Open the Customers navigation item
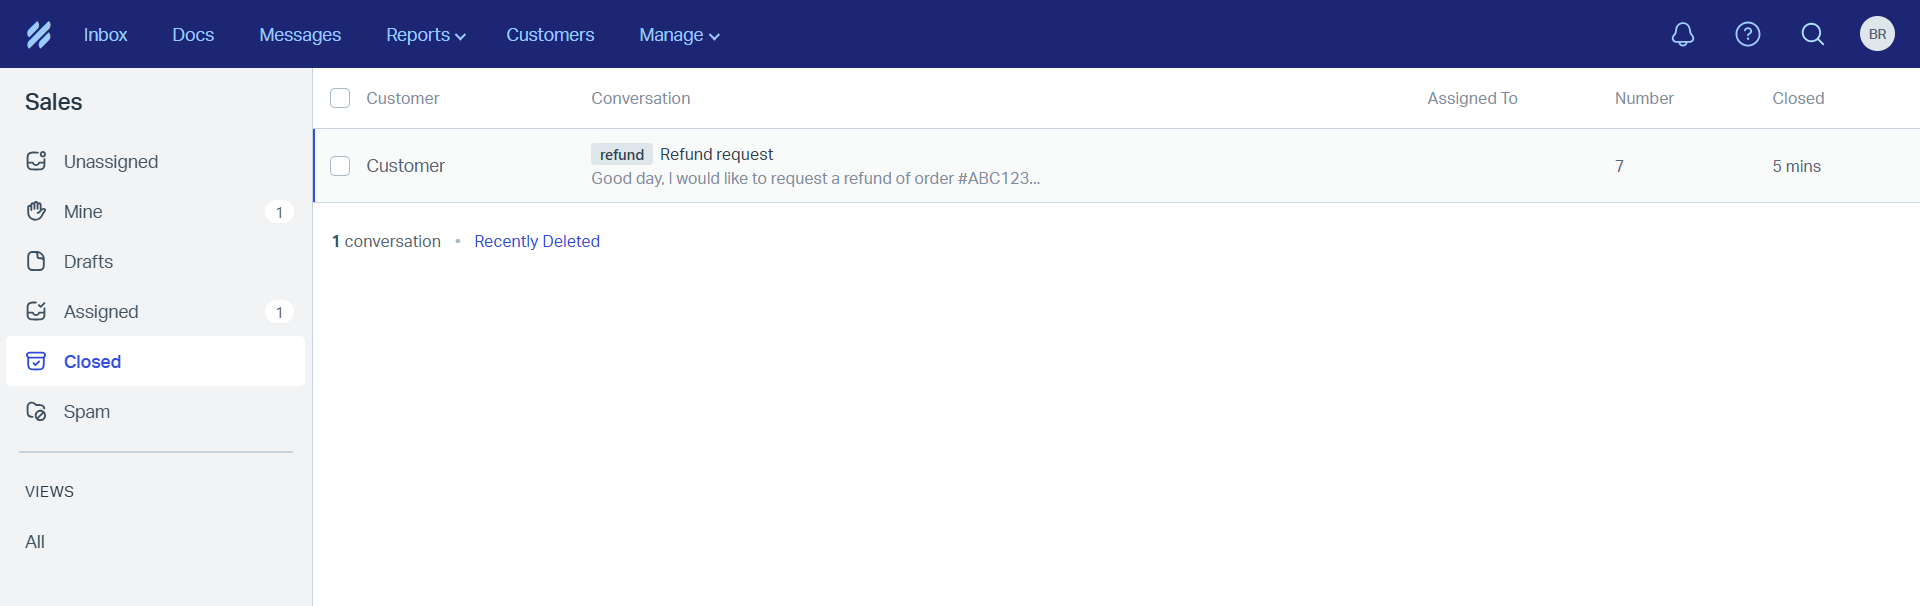 click(x=550, y=35)
